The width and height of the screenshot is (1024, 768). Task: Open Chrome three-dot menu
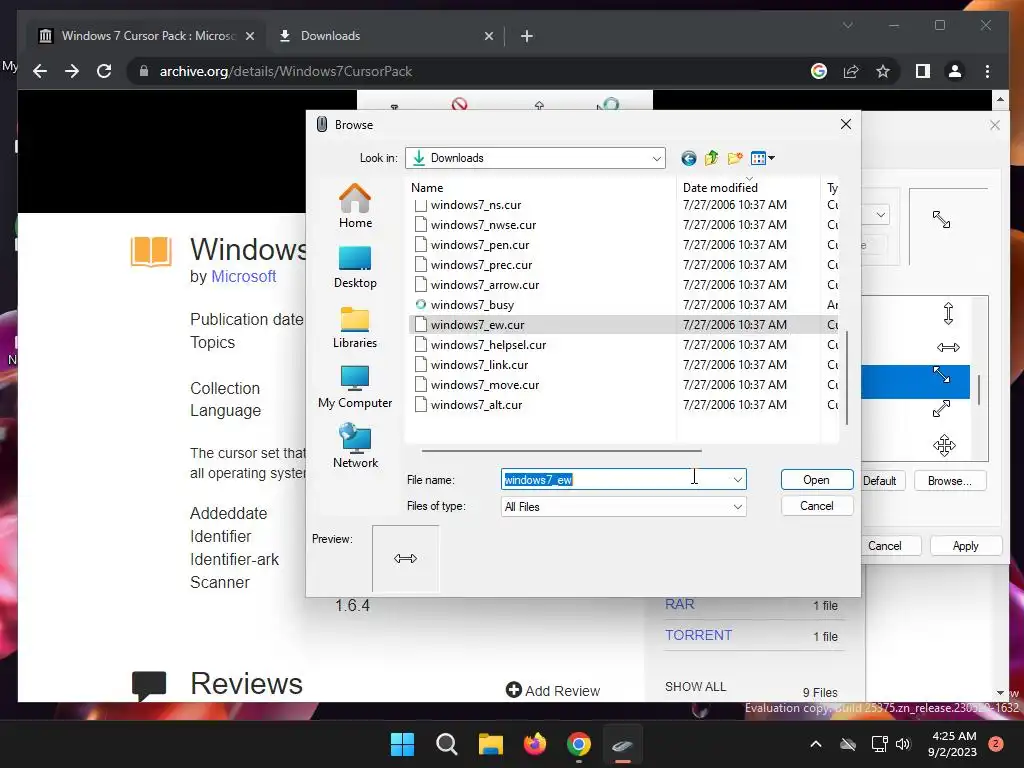(987, 71)
